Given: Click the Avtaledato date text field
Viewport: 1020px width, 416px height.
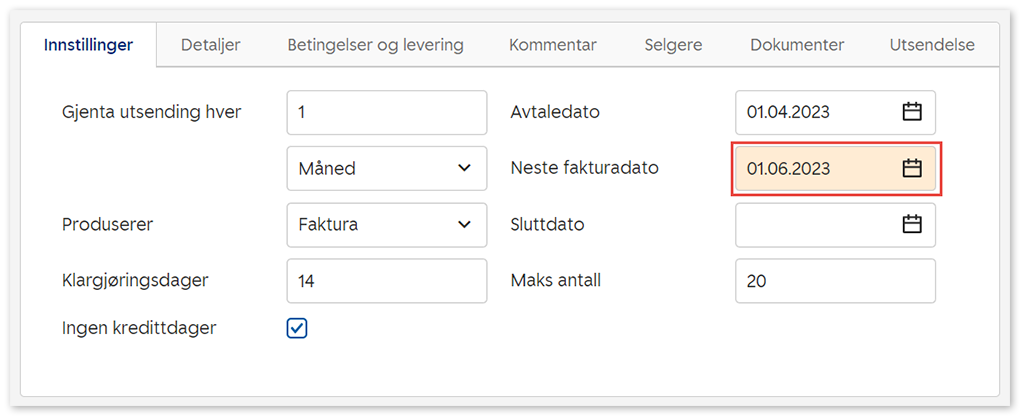Looking at the screenshot, I should (815, 112).
